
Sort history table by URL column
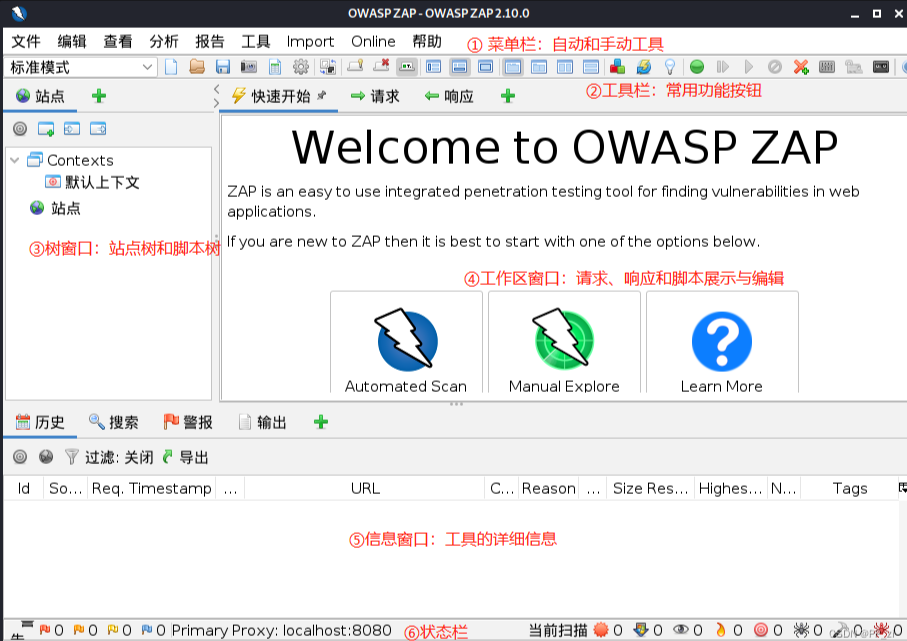pos(365,488)
